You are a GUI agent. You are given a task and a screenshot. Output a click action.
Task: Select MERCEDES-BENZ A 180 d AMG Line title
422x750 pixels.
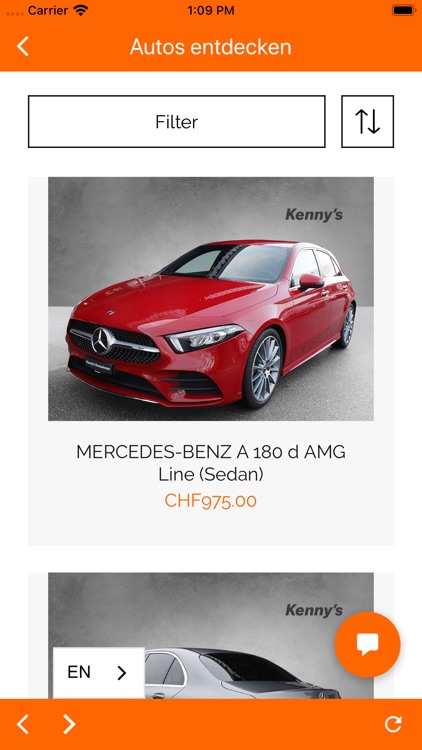(x=211, y=463)
